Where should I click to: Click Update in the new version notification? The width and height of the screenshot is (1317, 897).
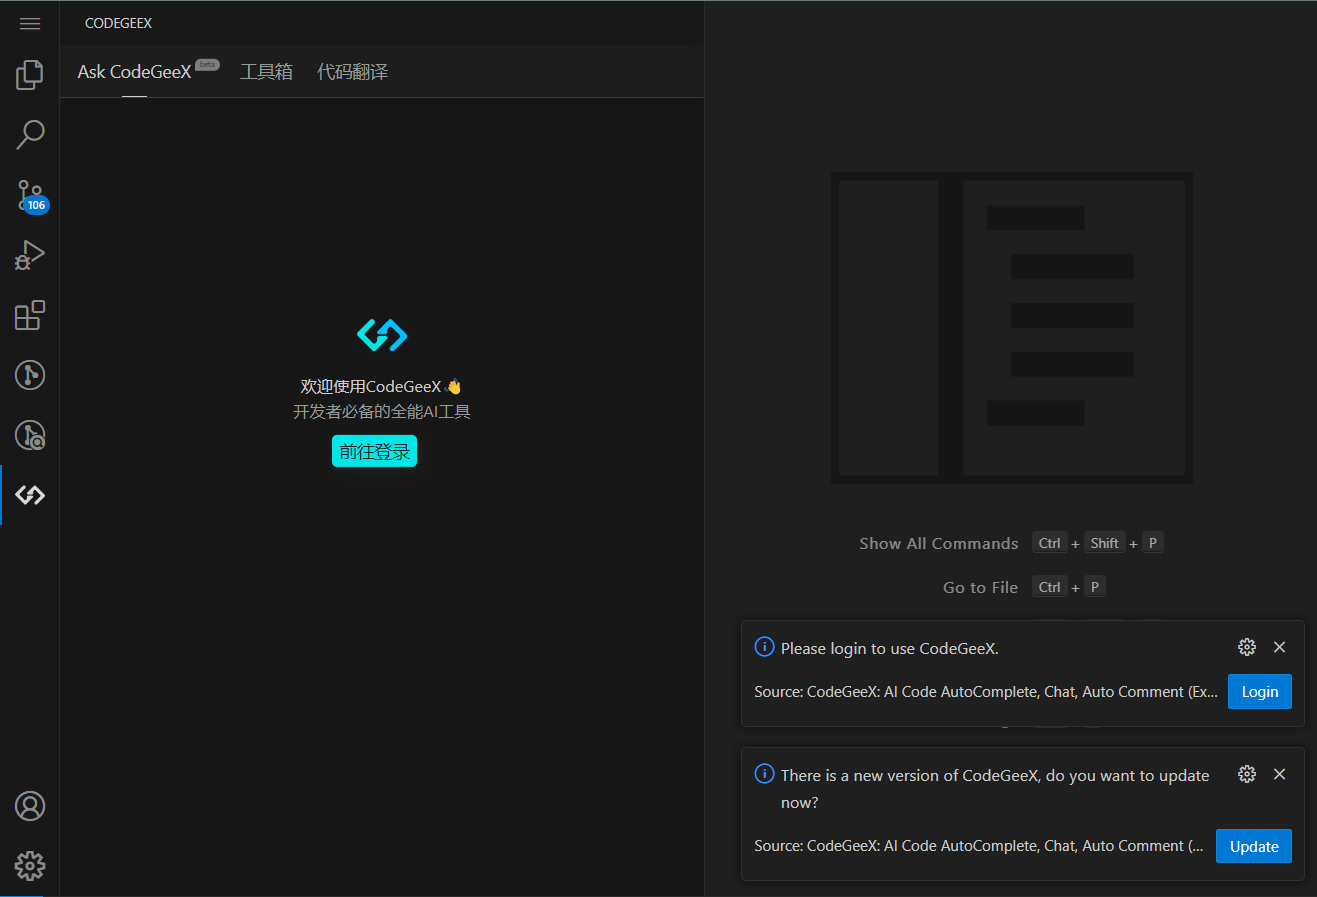1254,846
